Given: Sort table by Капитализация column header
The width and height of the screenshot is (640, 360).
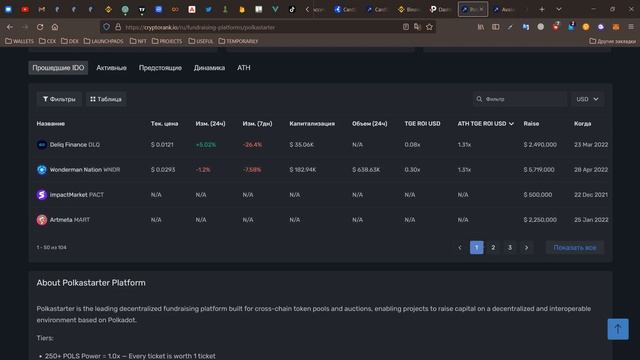Looking at the screenshot, I should [x=312, y=124].
